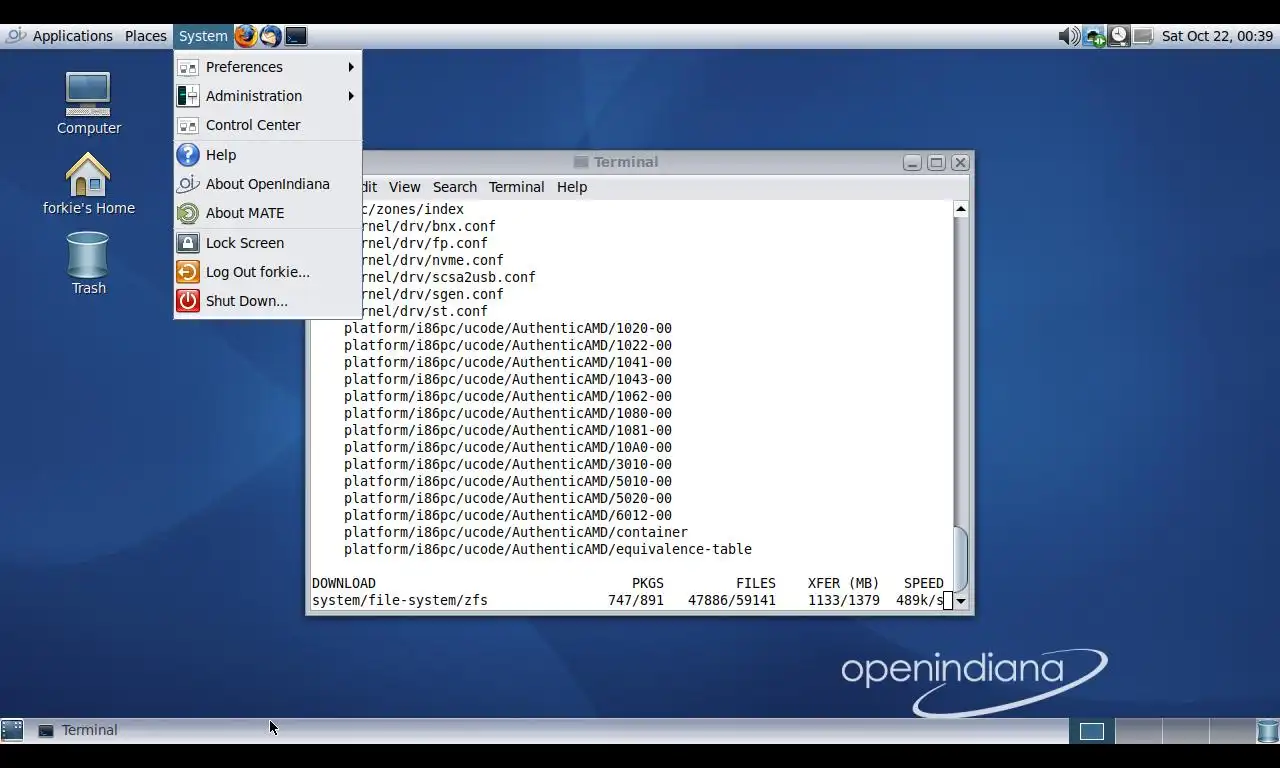Click the Terminal scrollbar down arrow

click(960, 601)
